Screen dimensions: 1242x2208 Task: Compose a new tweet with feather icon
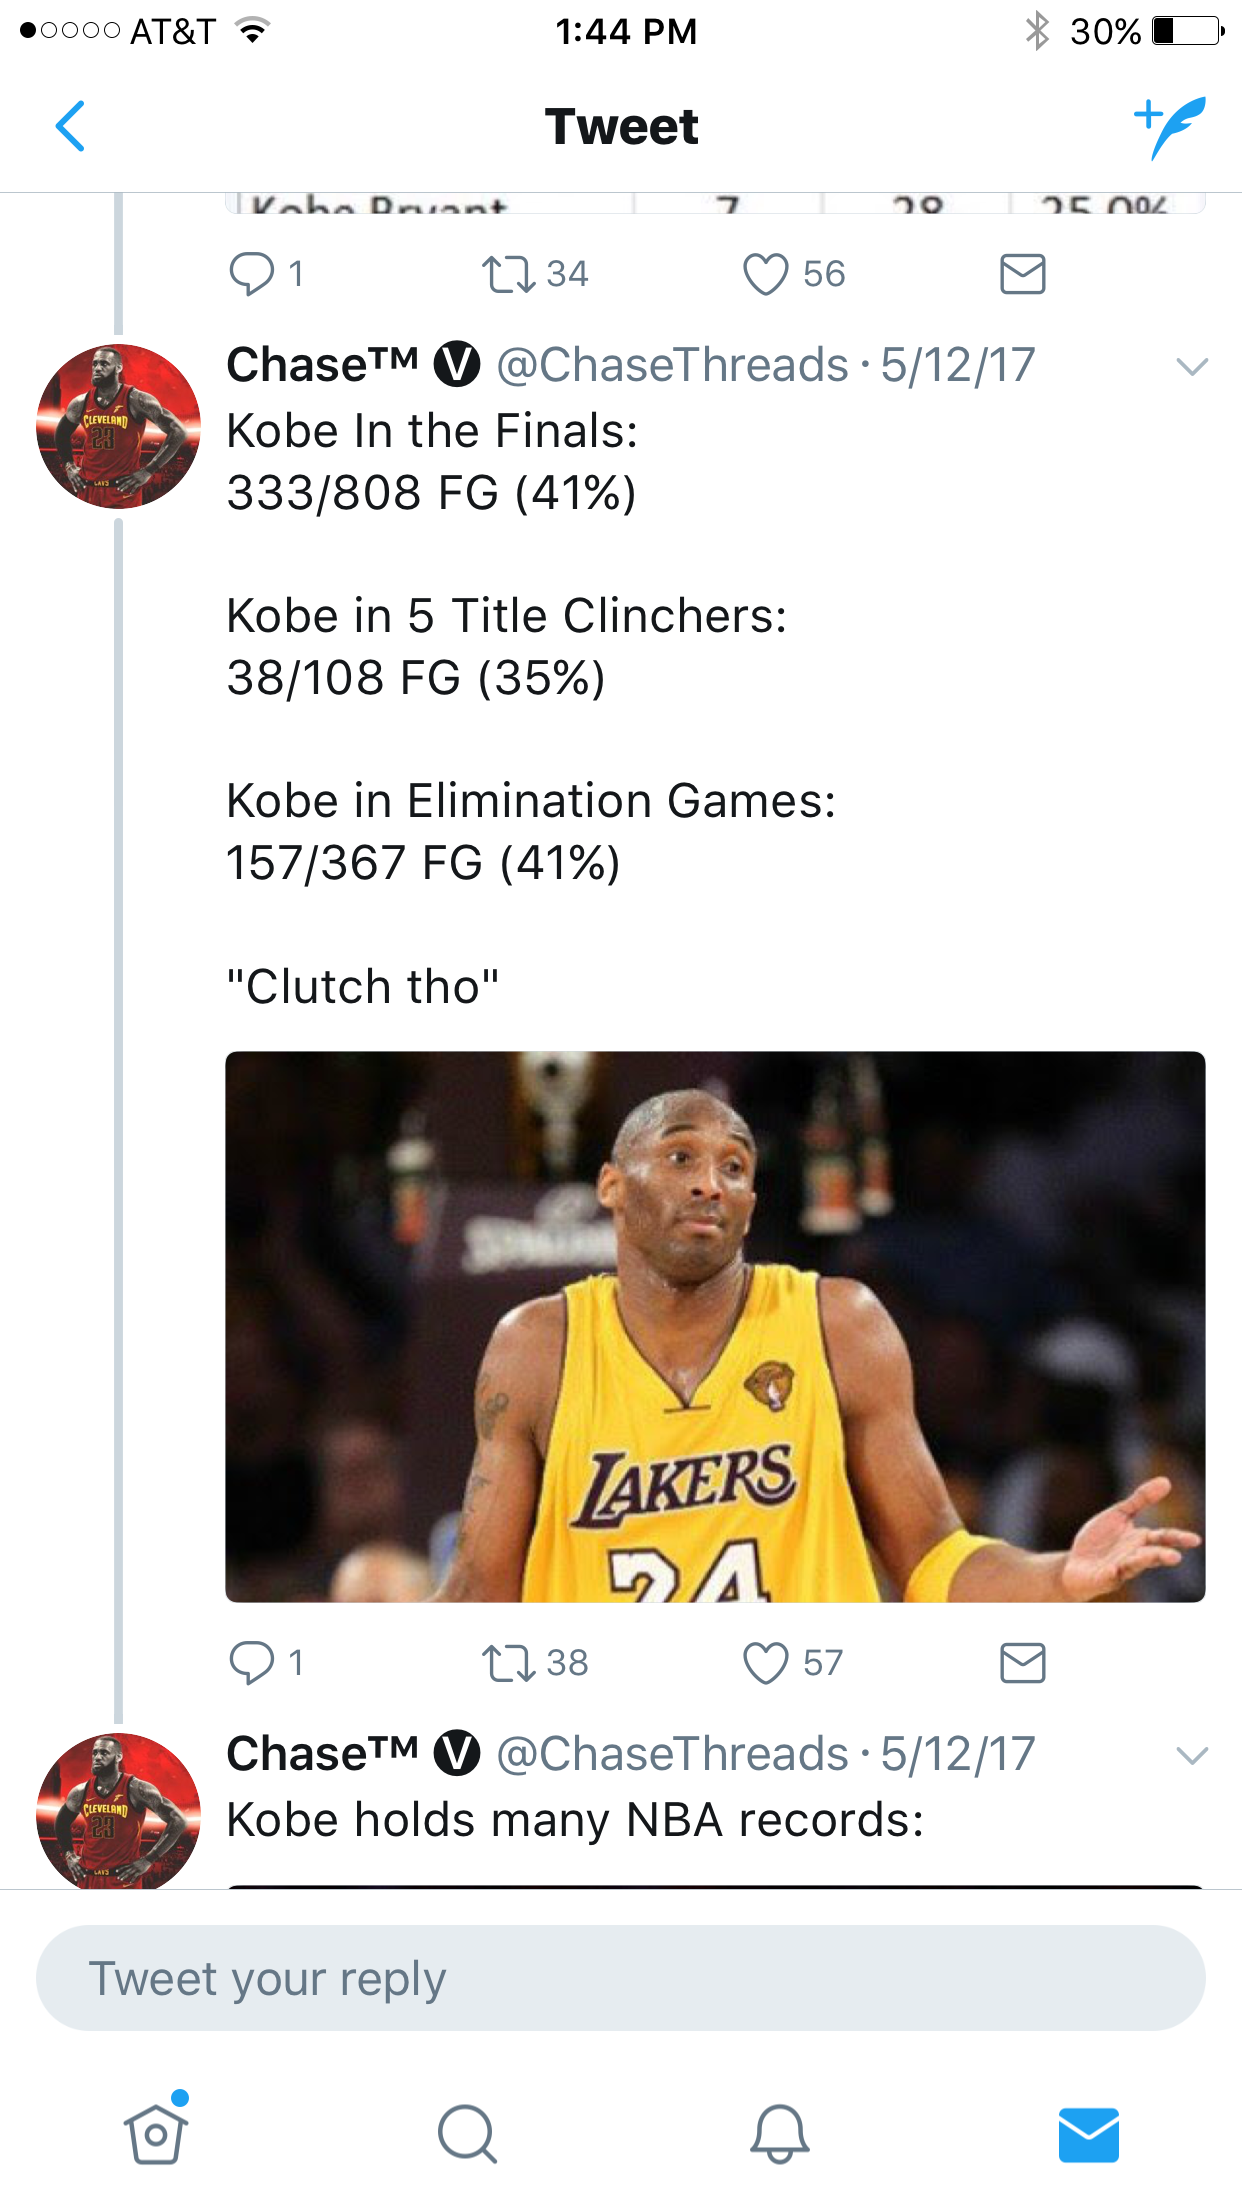tap(1169, 127)
